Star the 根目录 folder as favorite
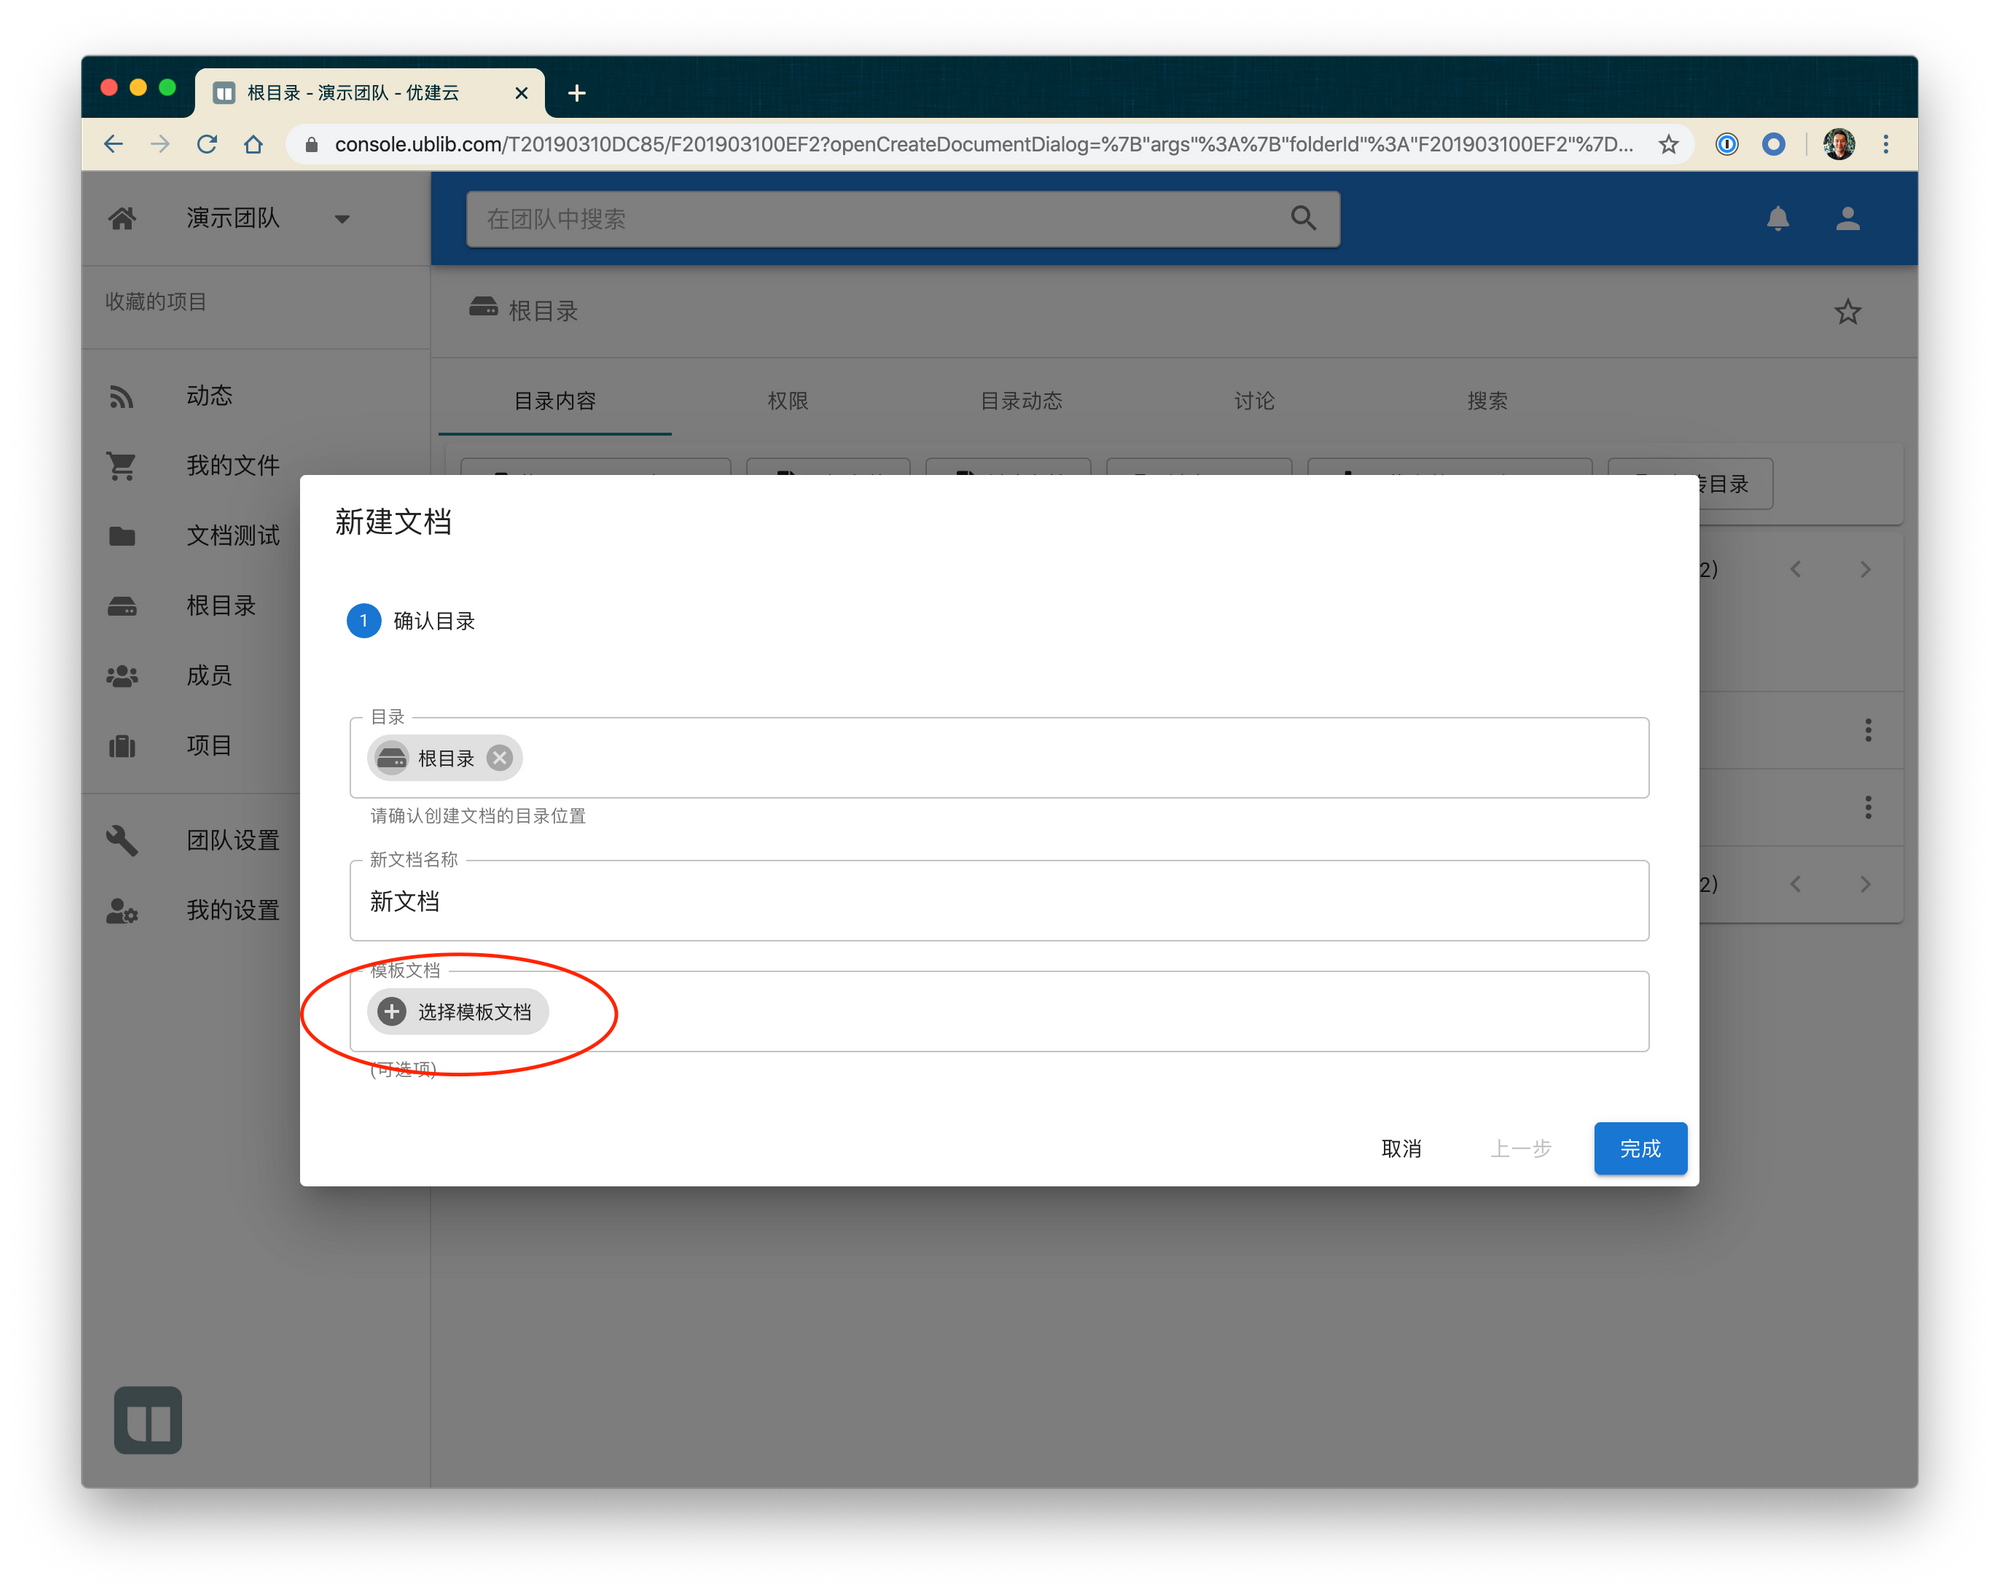The image size is (2000, 1596). click(x=1847, y=312)
